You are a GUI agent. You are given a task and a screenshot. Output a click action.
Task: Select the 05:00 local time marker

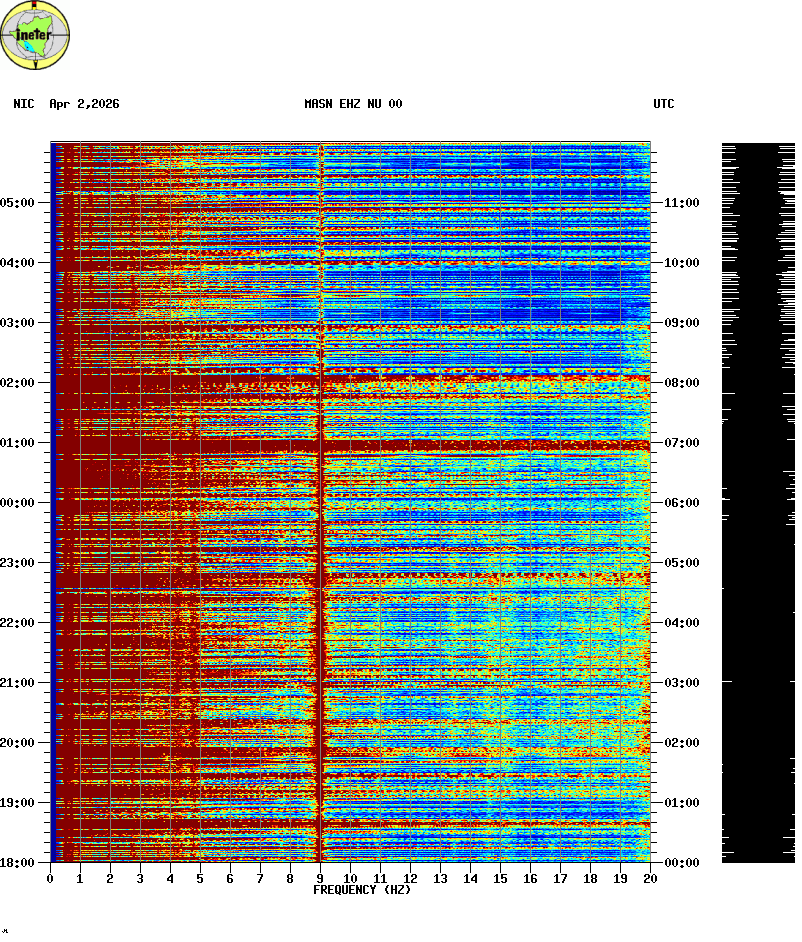[x=18, y=203]
